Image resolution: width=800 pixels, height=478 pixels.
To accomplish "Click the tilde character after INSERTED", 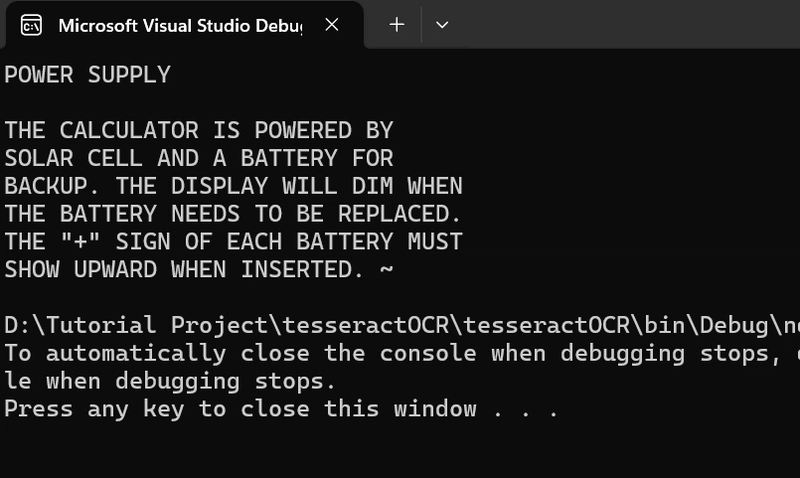I will (387, 269).
